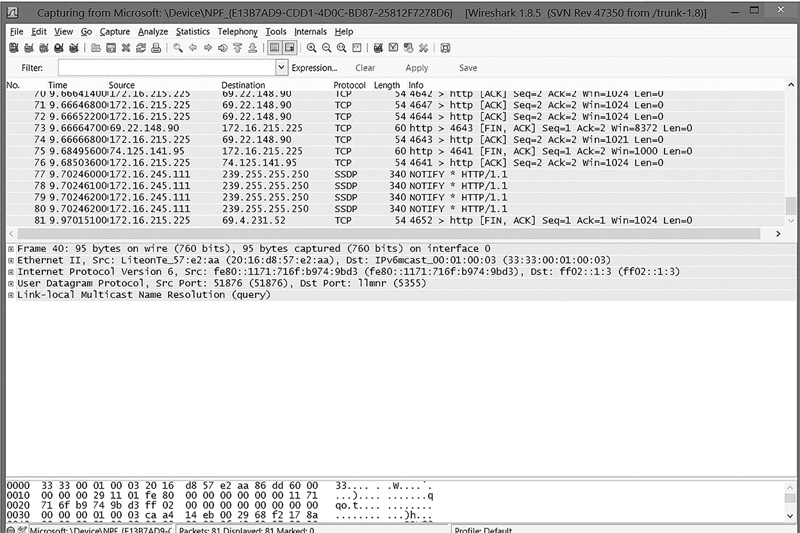The image size is (800, 533).
Task: Open the Edit menu
Action: [x=39, y=32]
